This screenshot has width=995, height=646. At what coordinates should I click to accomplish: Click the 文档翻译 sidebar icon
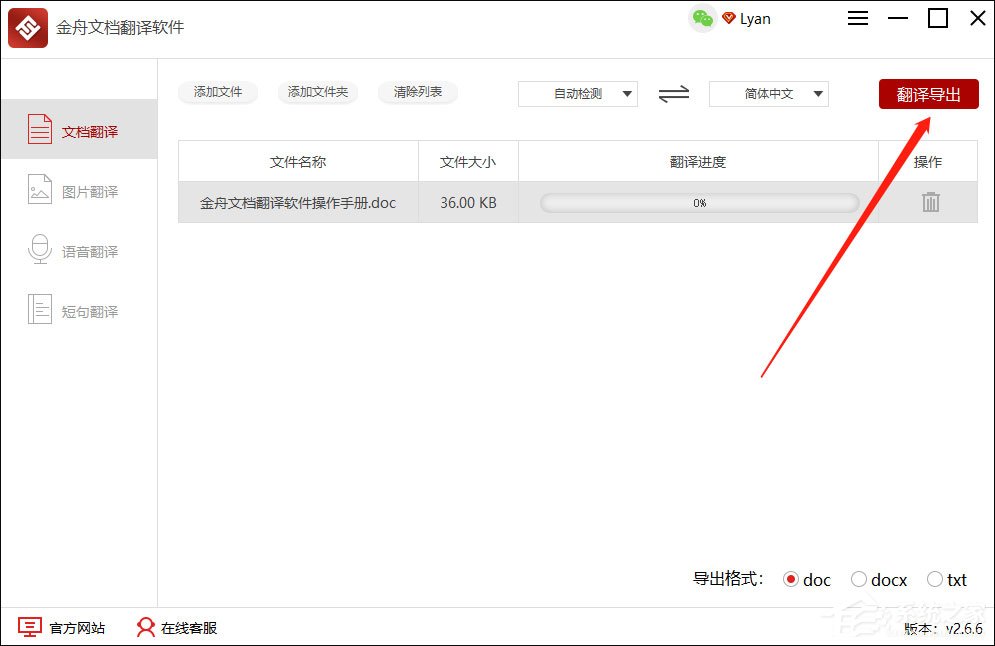(79, 128)
